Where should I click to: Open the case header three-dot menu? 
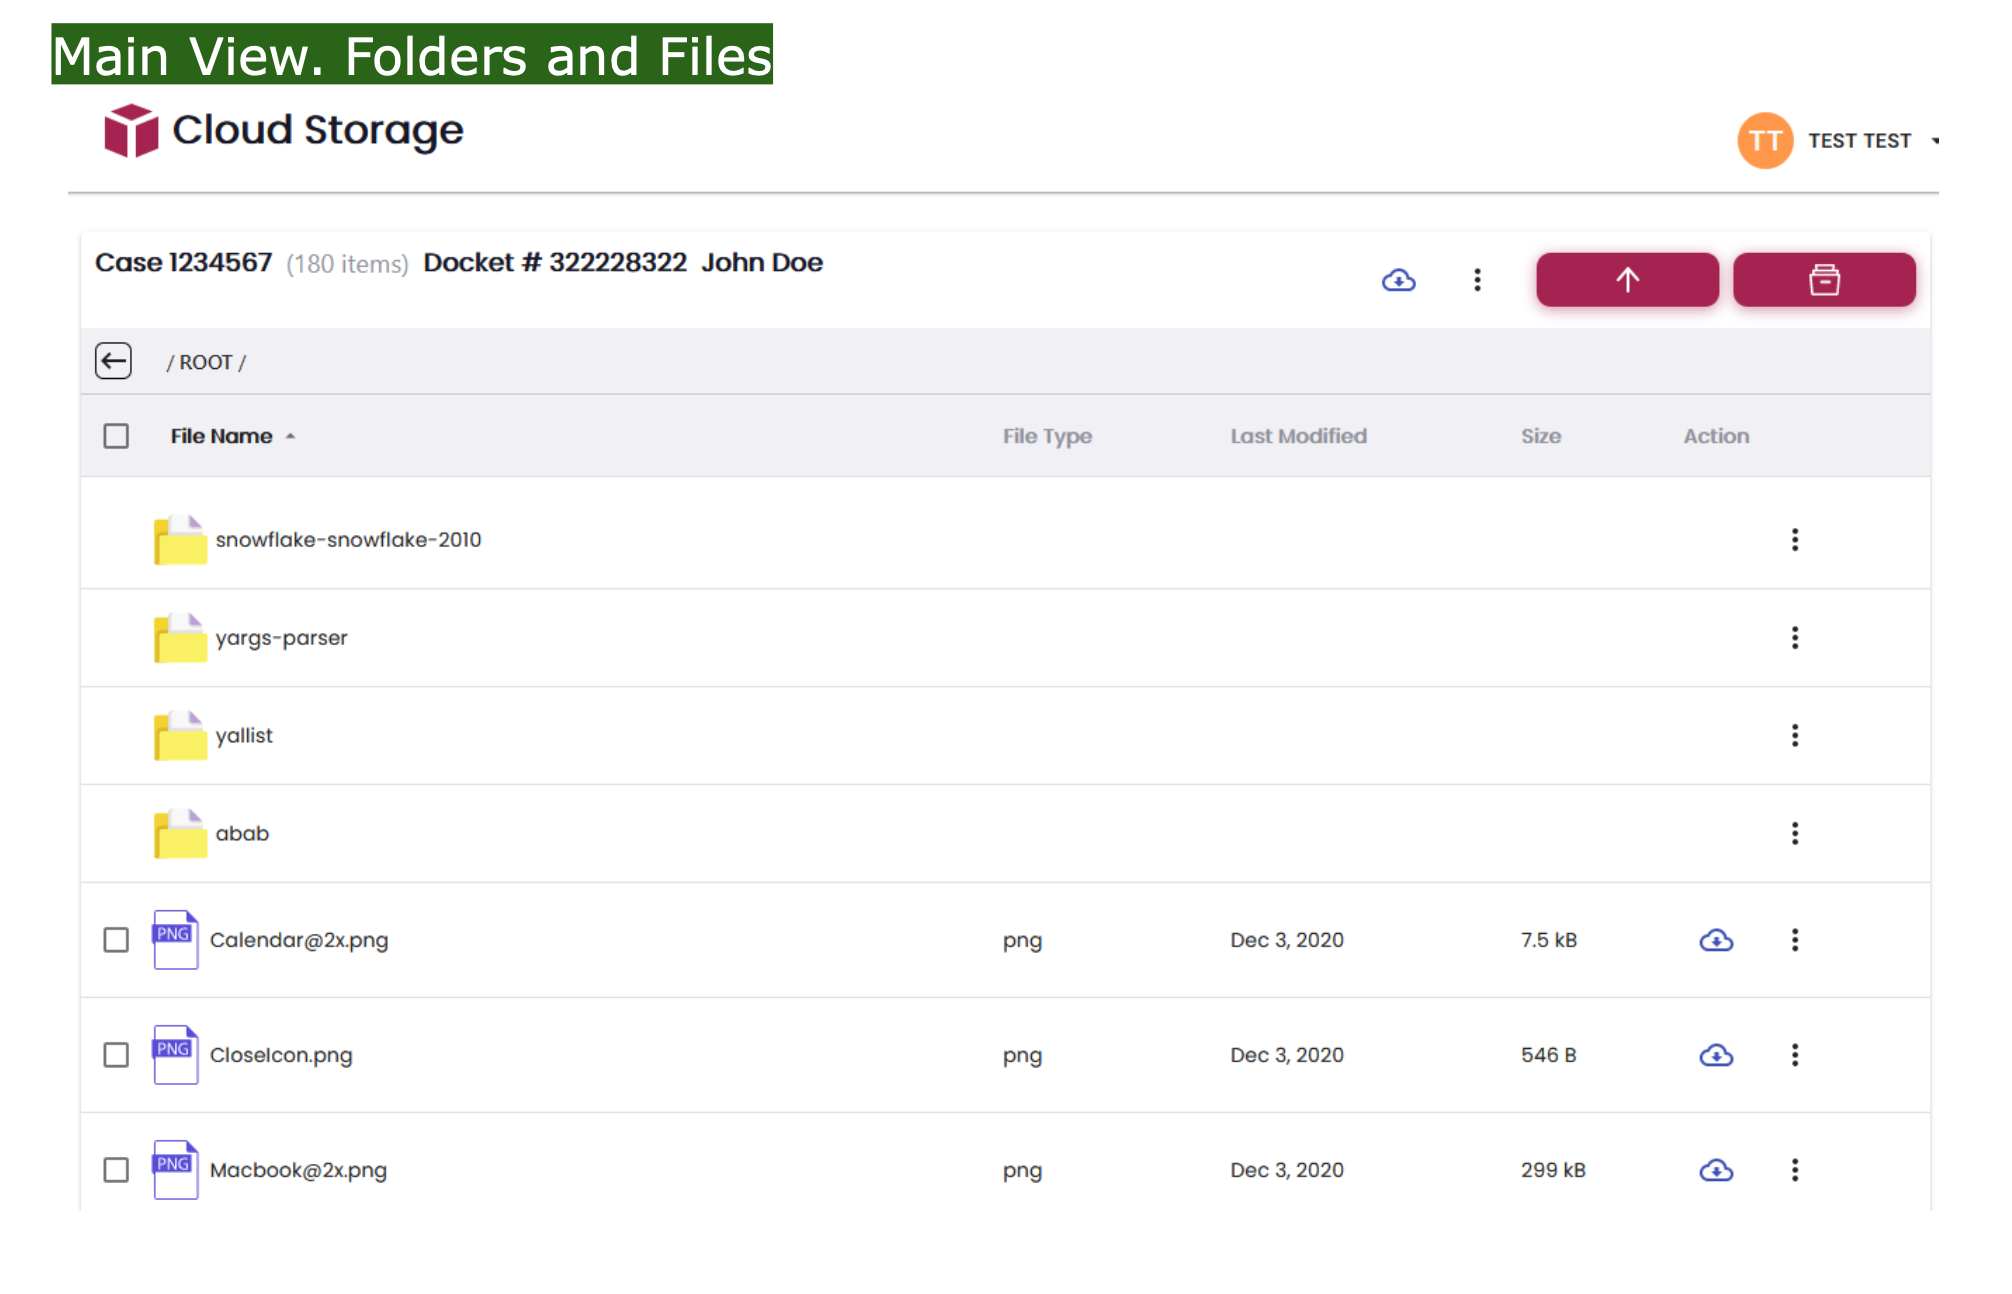[x=1477, y=280]
